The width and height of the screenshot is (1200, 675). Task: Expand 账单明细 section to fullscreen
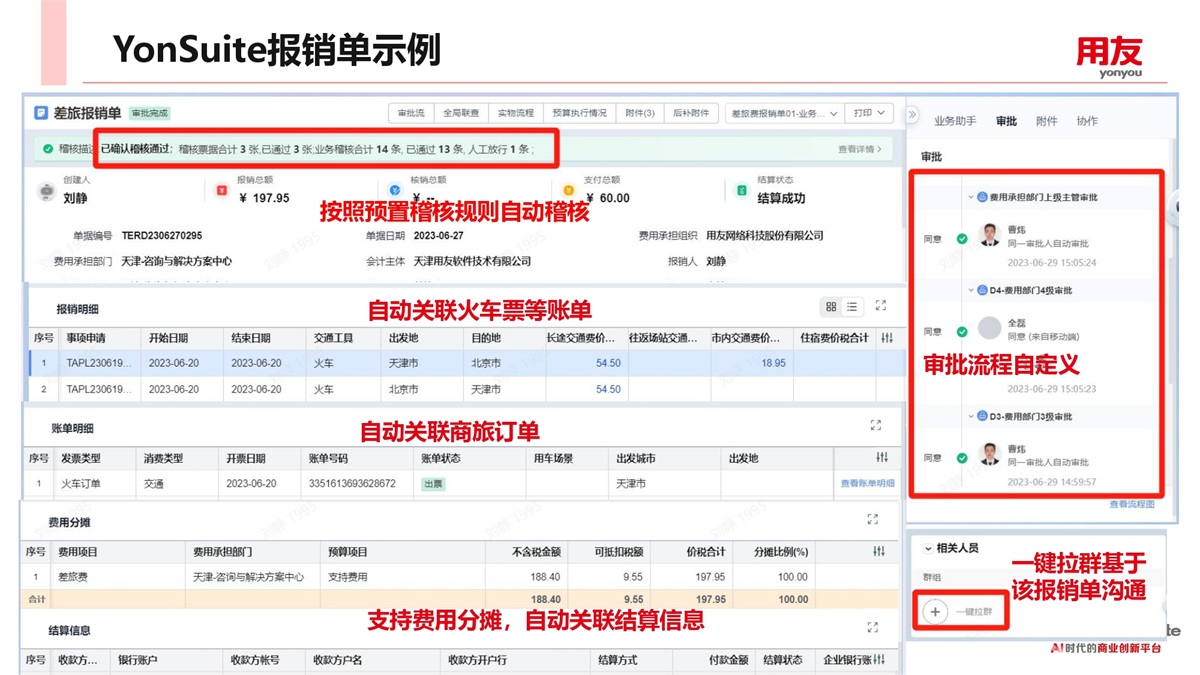(x=876, y=425)
